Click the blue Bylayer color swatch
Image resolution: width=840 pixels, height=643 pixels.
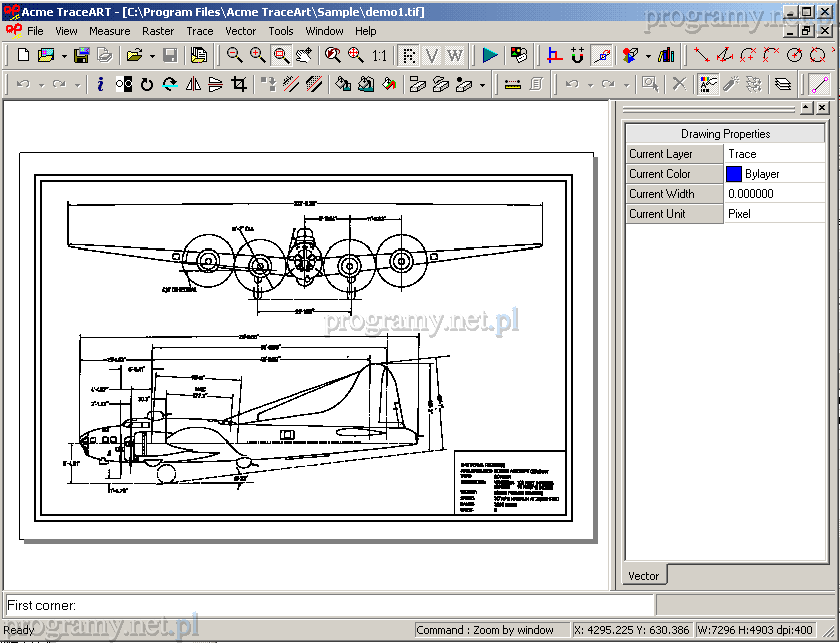coord(734,174)
